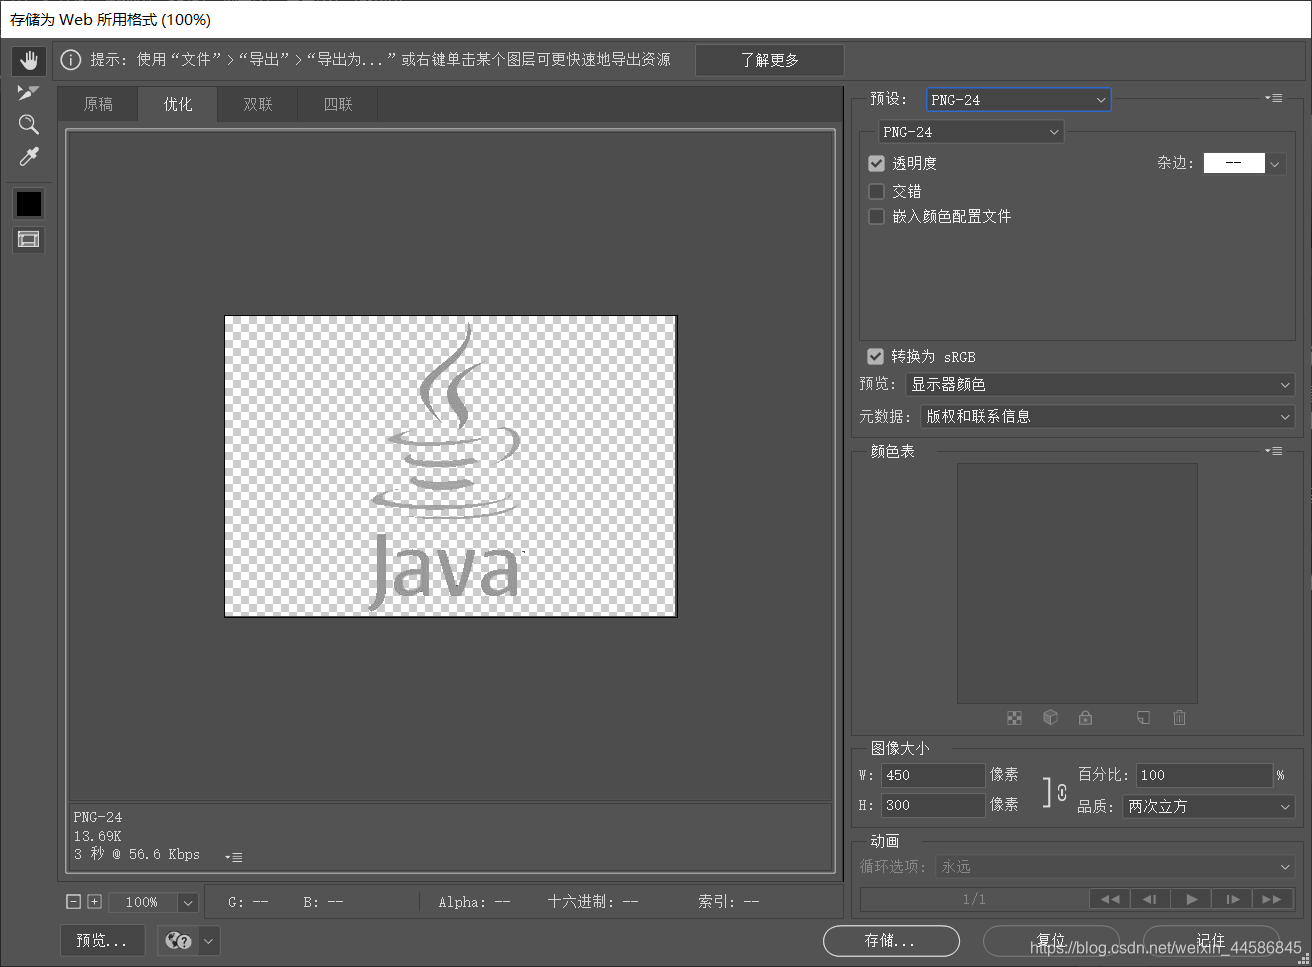1312x967 pixels.
Task: Click the Java logo image preview
Action: 451,466
